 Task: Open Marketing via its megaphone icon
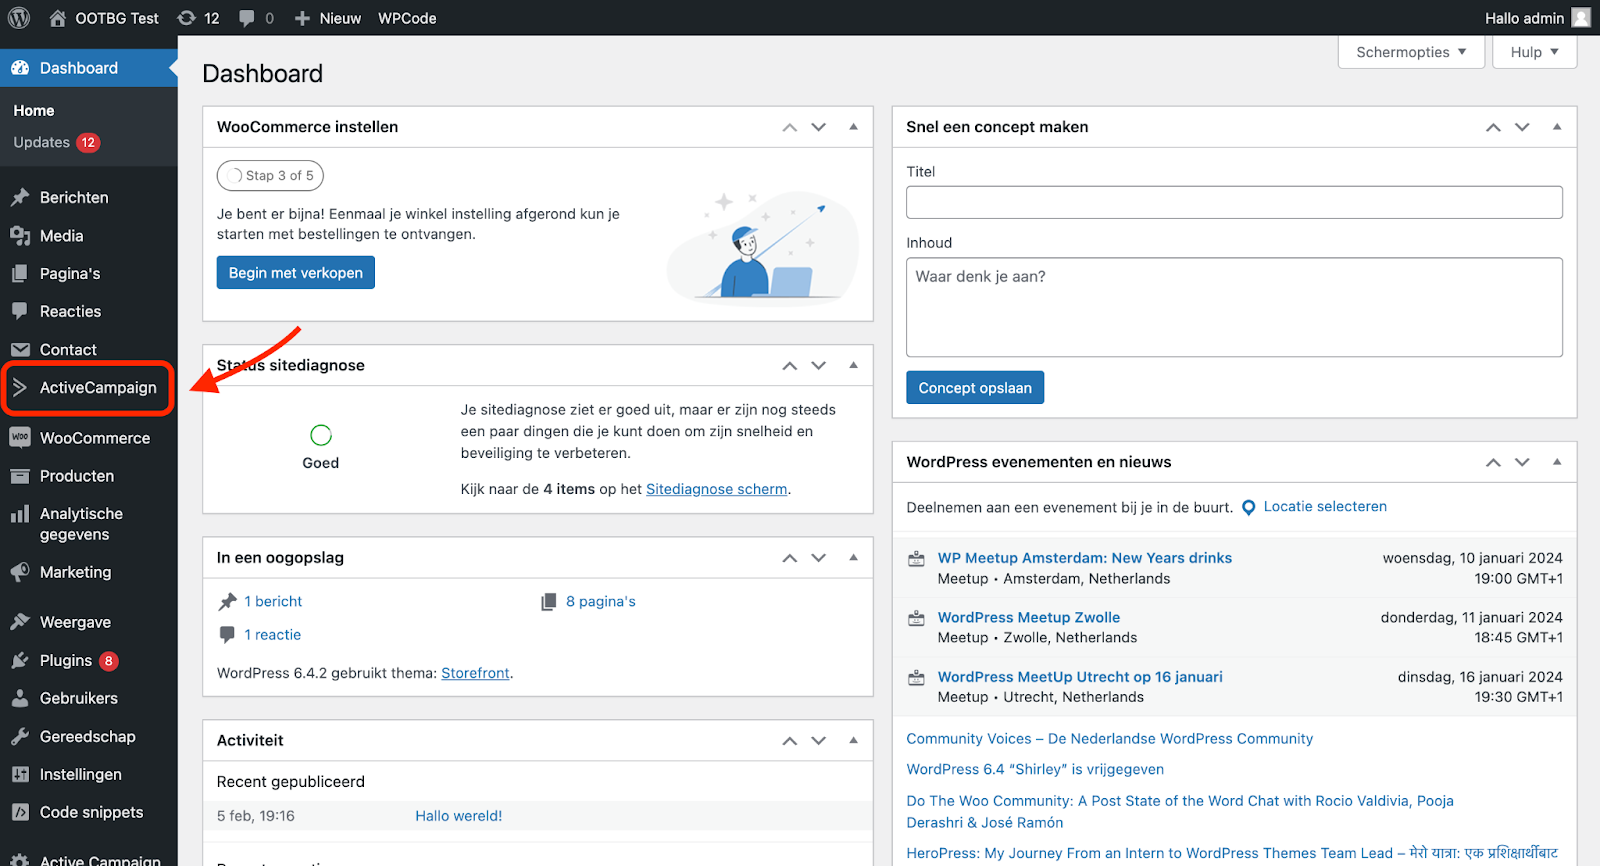[x=20, y=572]
